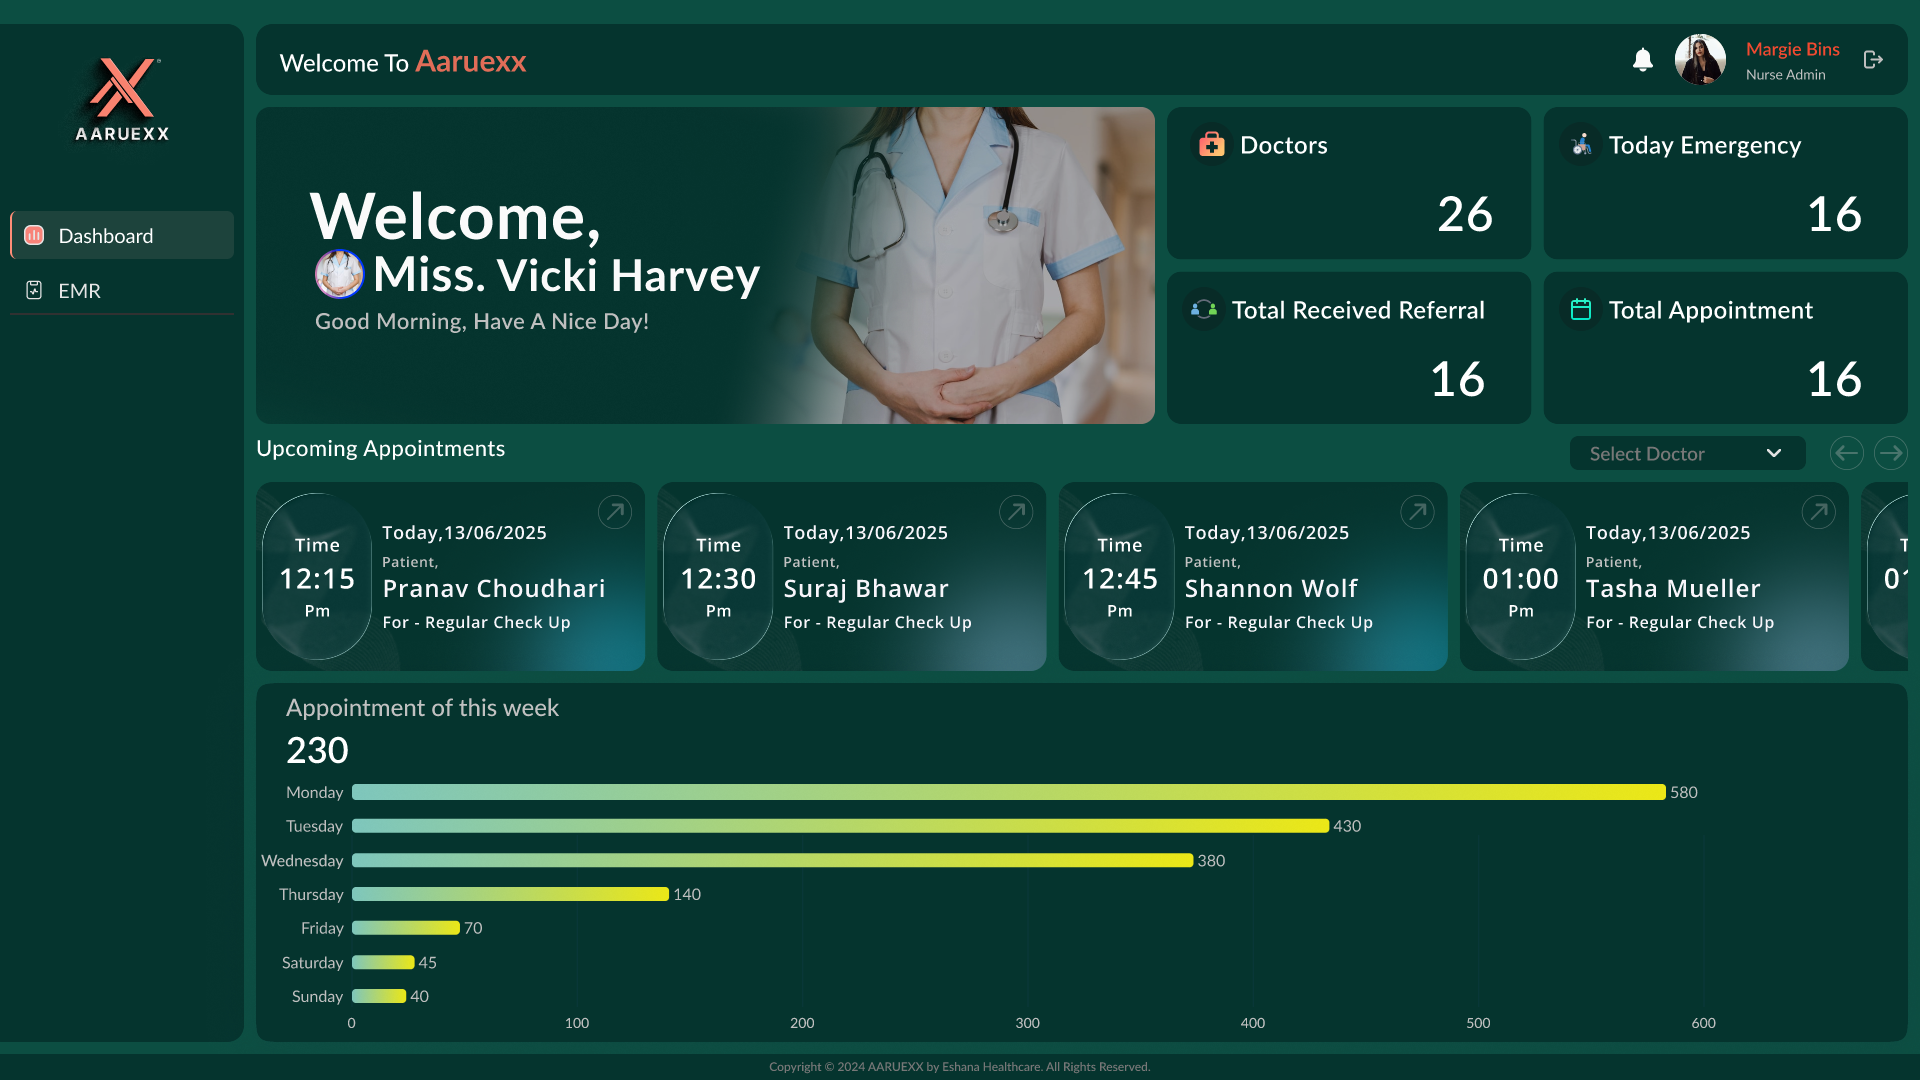The height and width of the screenshot is (1080, 1920).
Task: Open the Total Received Referral card
Action: (1348, 347)
